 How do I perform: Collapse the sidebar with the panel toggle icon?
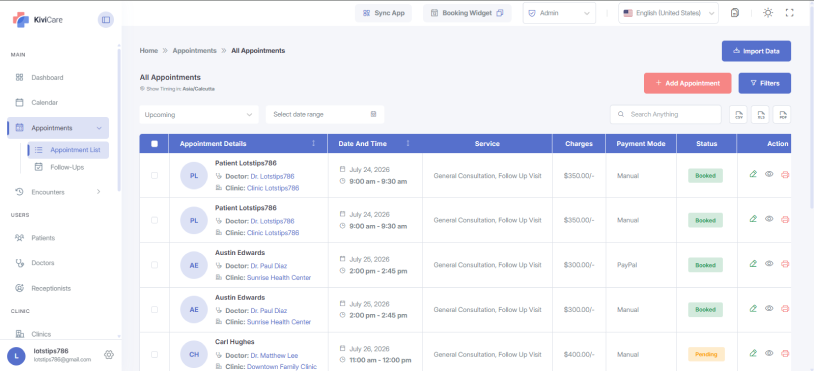pyautogui.click(x=106, y=20)
